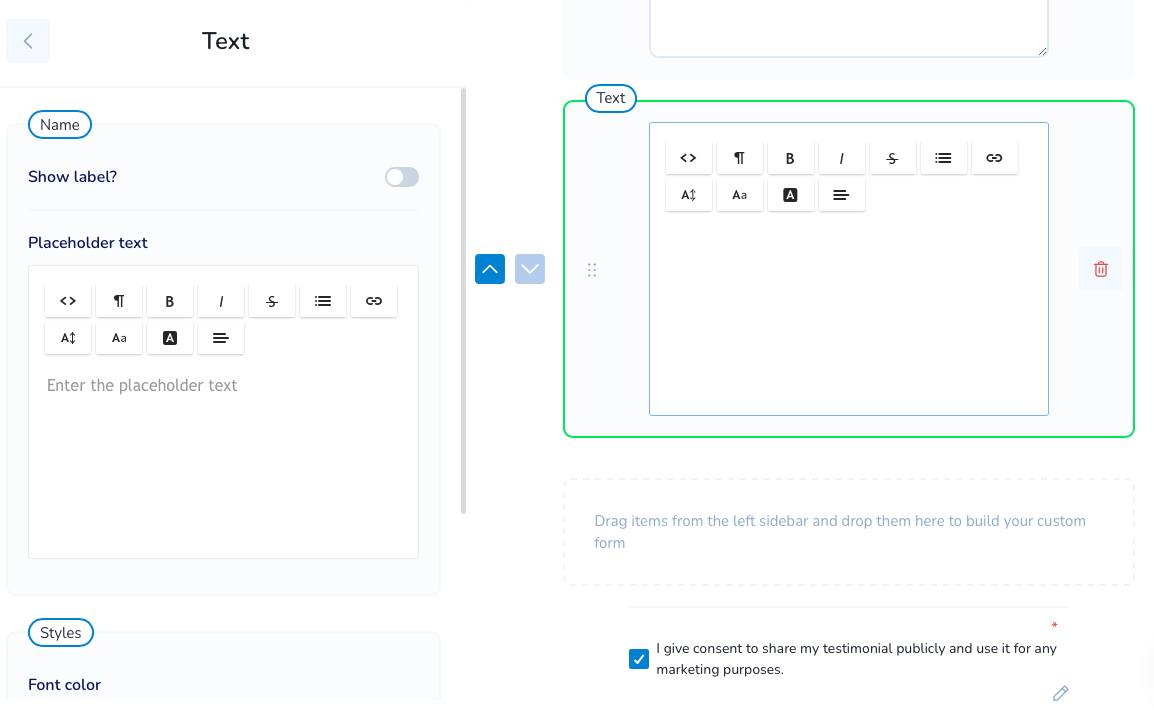Click the Styles section label

pos(60,633)
